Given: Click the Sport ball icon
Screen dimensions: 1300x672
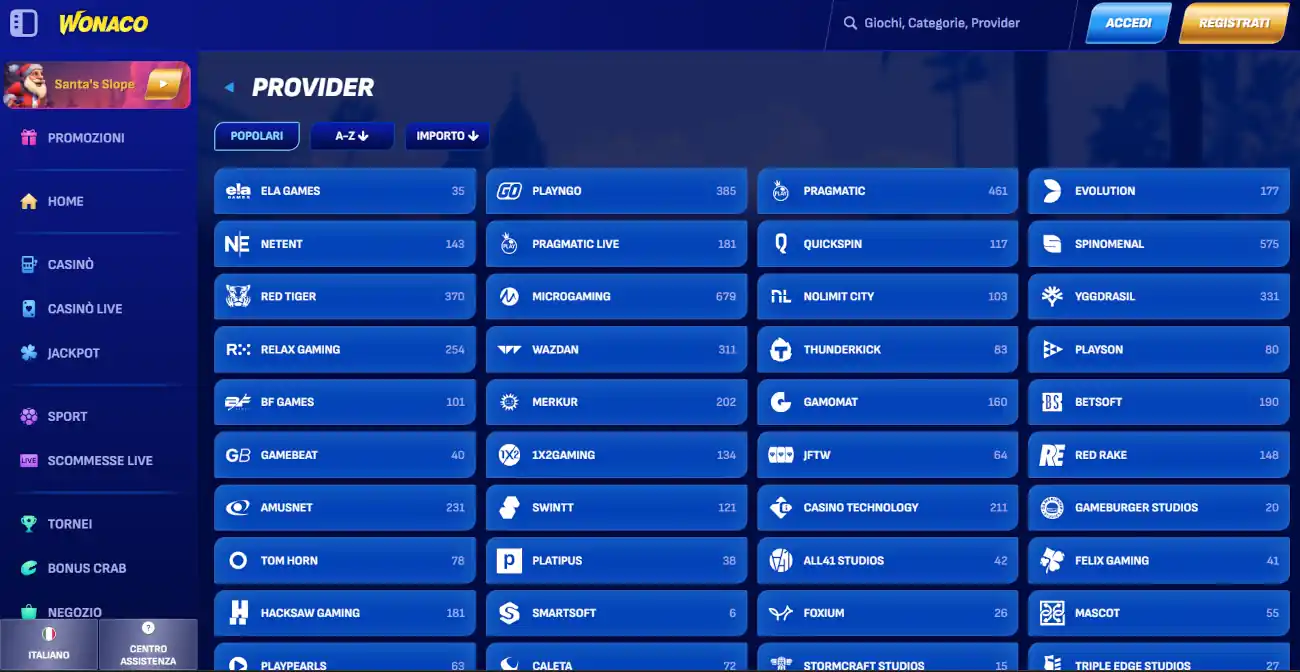Looking at the screenshot, I should (x=29, y=416).
